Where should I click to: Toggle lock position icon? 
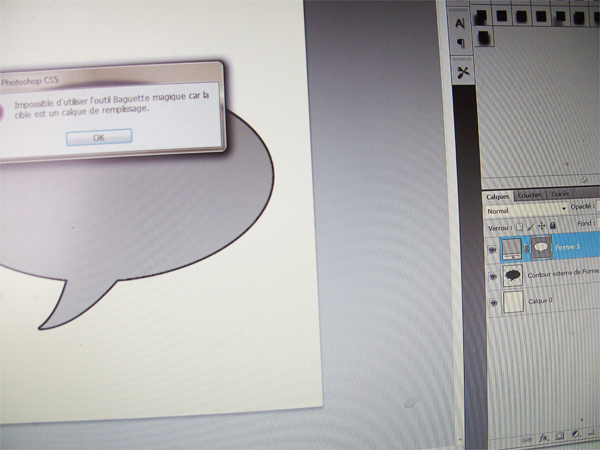541,226
